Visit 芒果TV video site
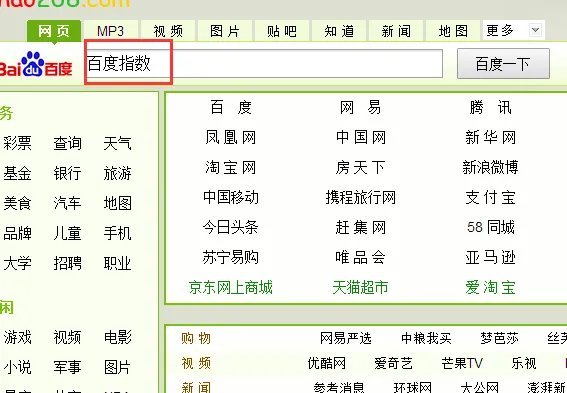Image resolution: width=567 pixels, height=393 pixels. tap(462, 363)
